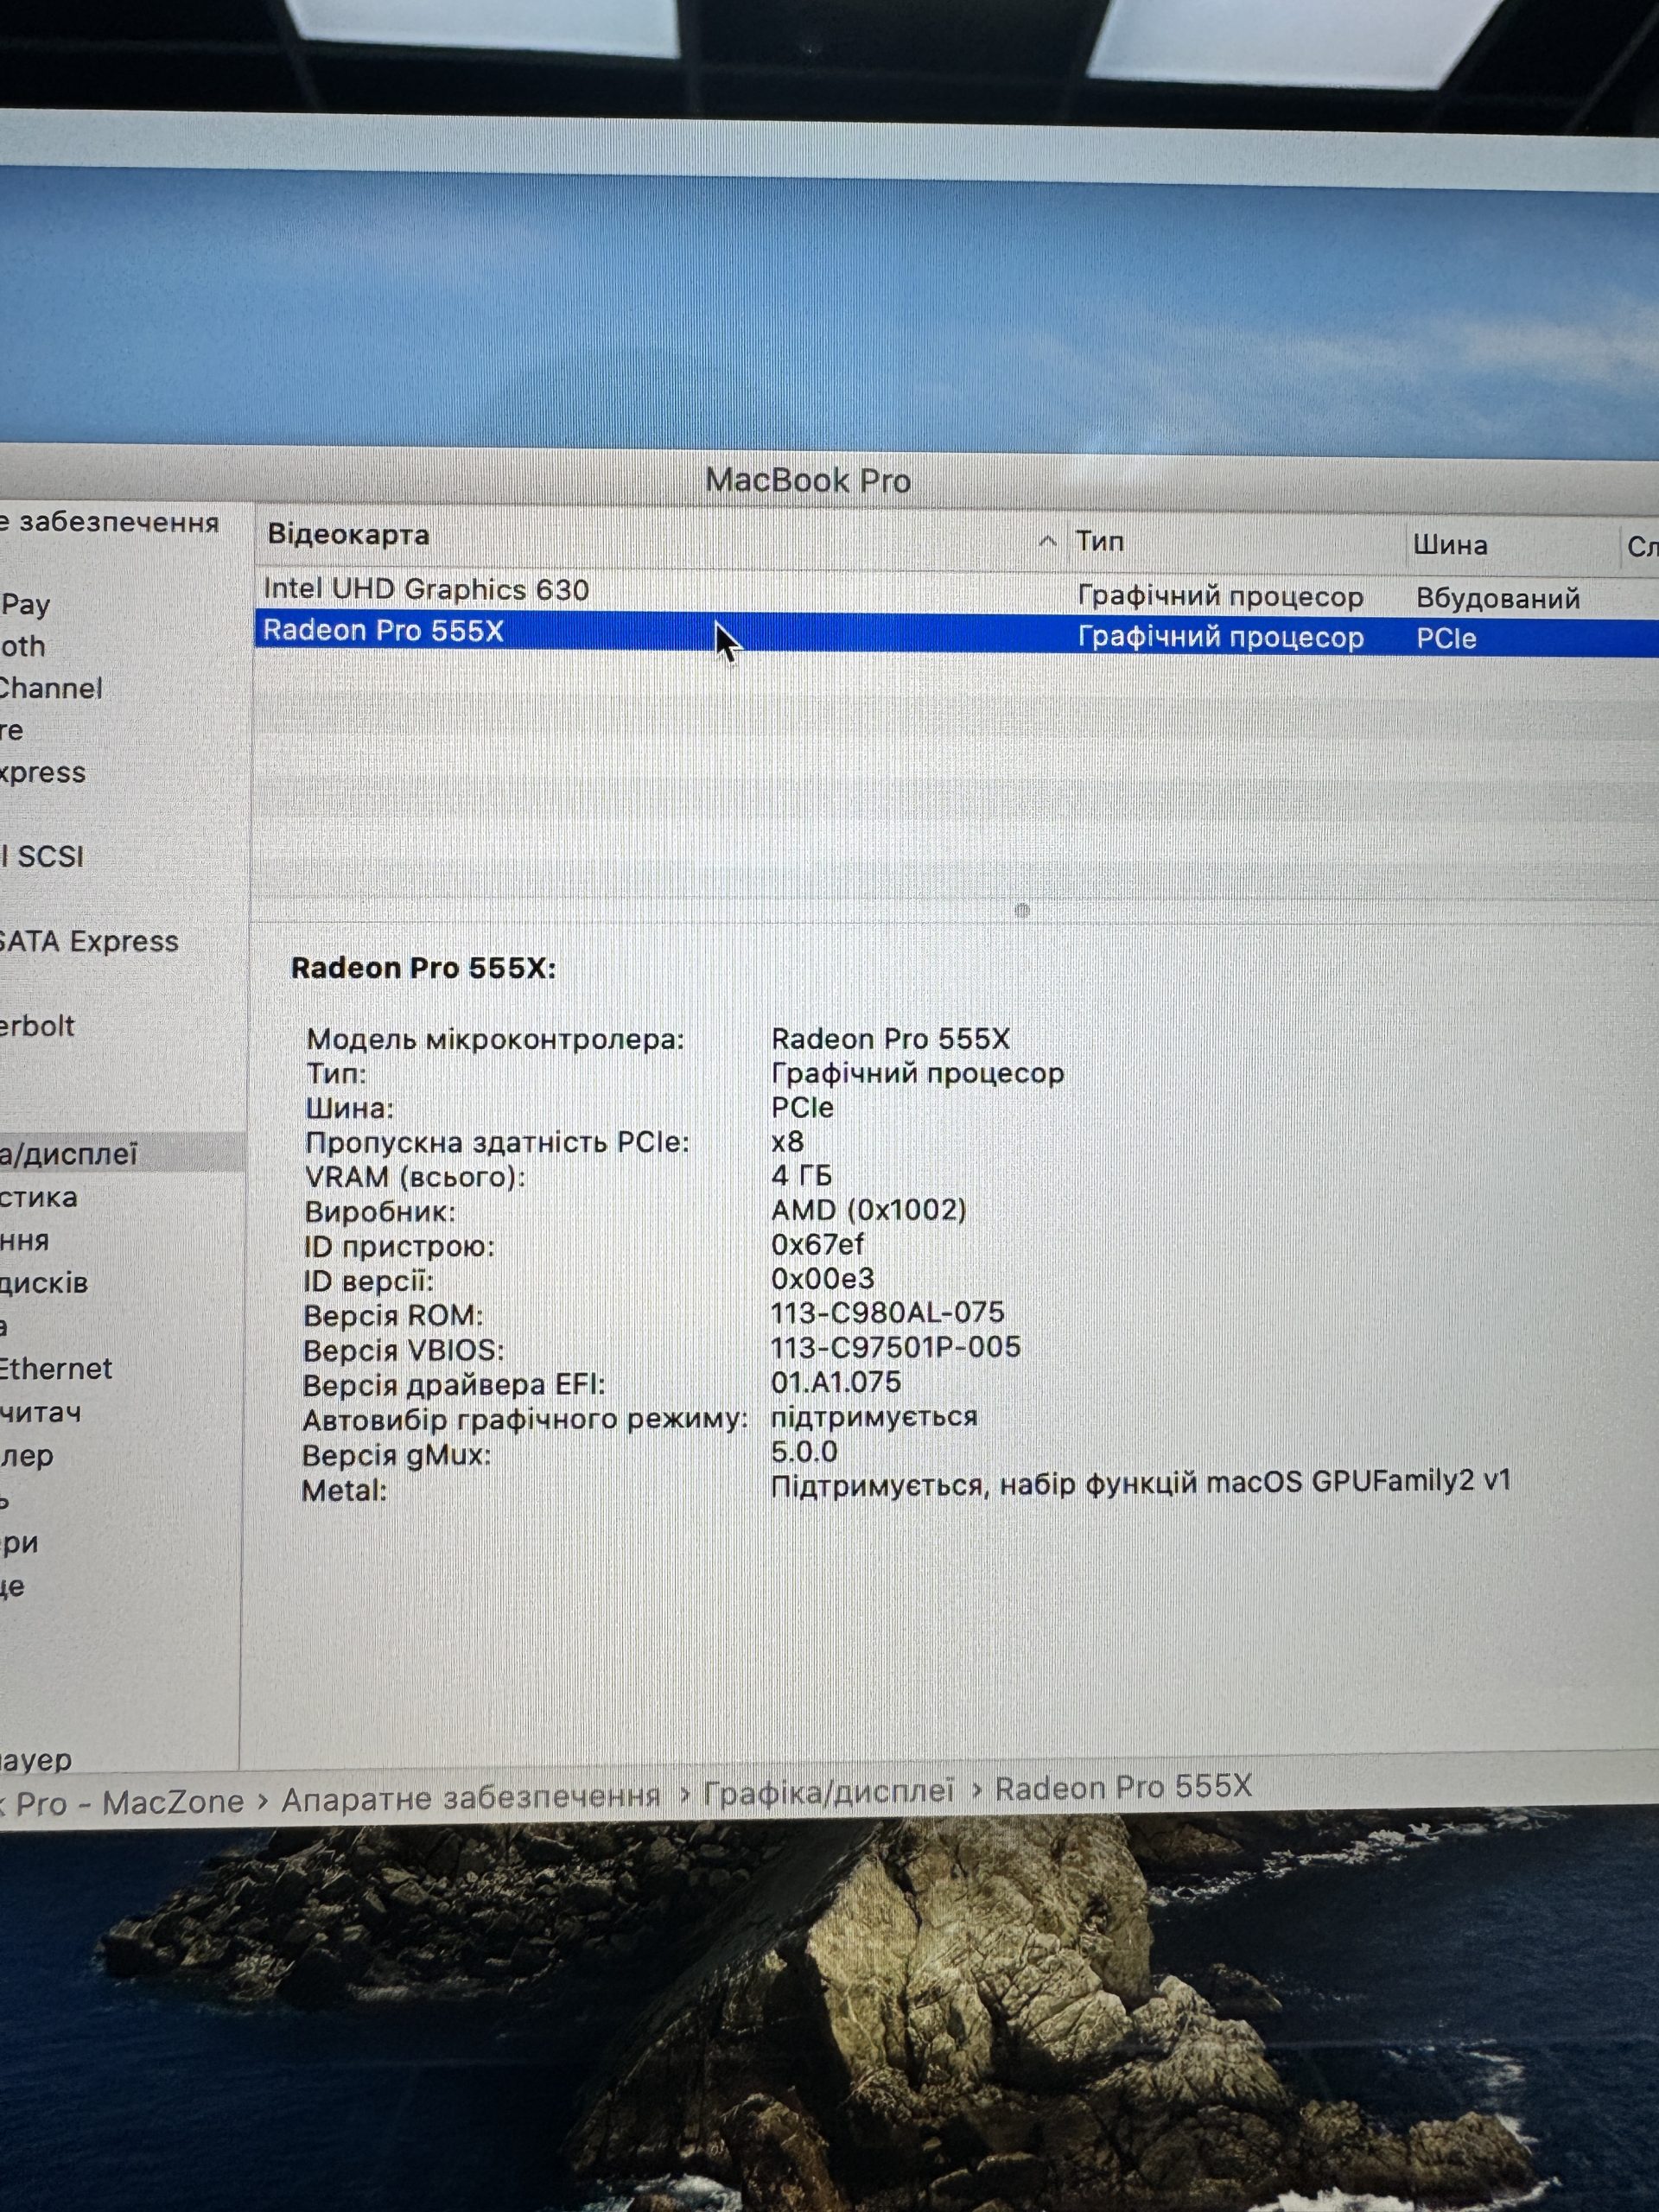Screen dimensions: 1659x2212
Task: Click the PCIe lane width value x8
Action: click(787, 1141)
